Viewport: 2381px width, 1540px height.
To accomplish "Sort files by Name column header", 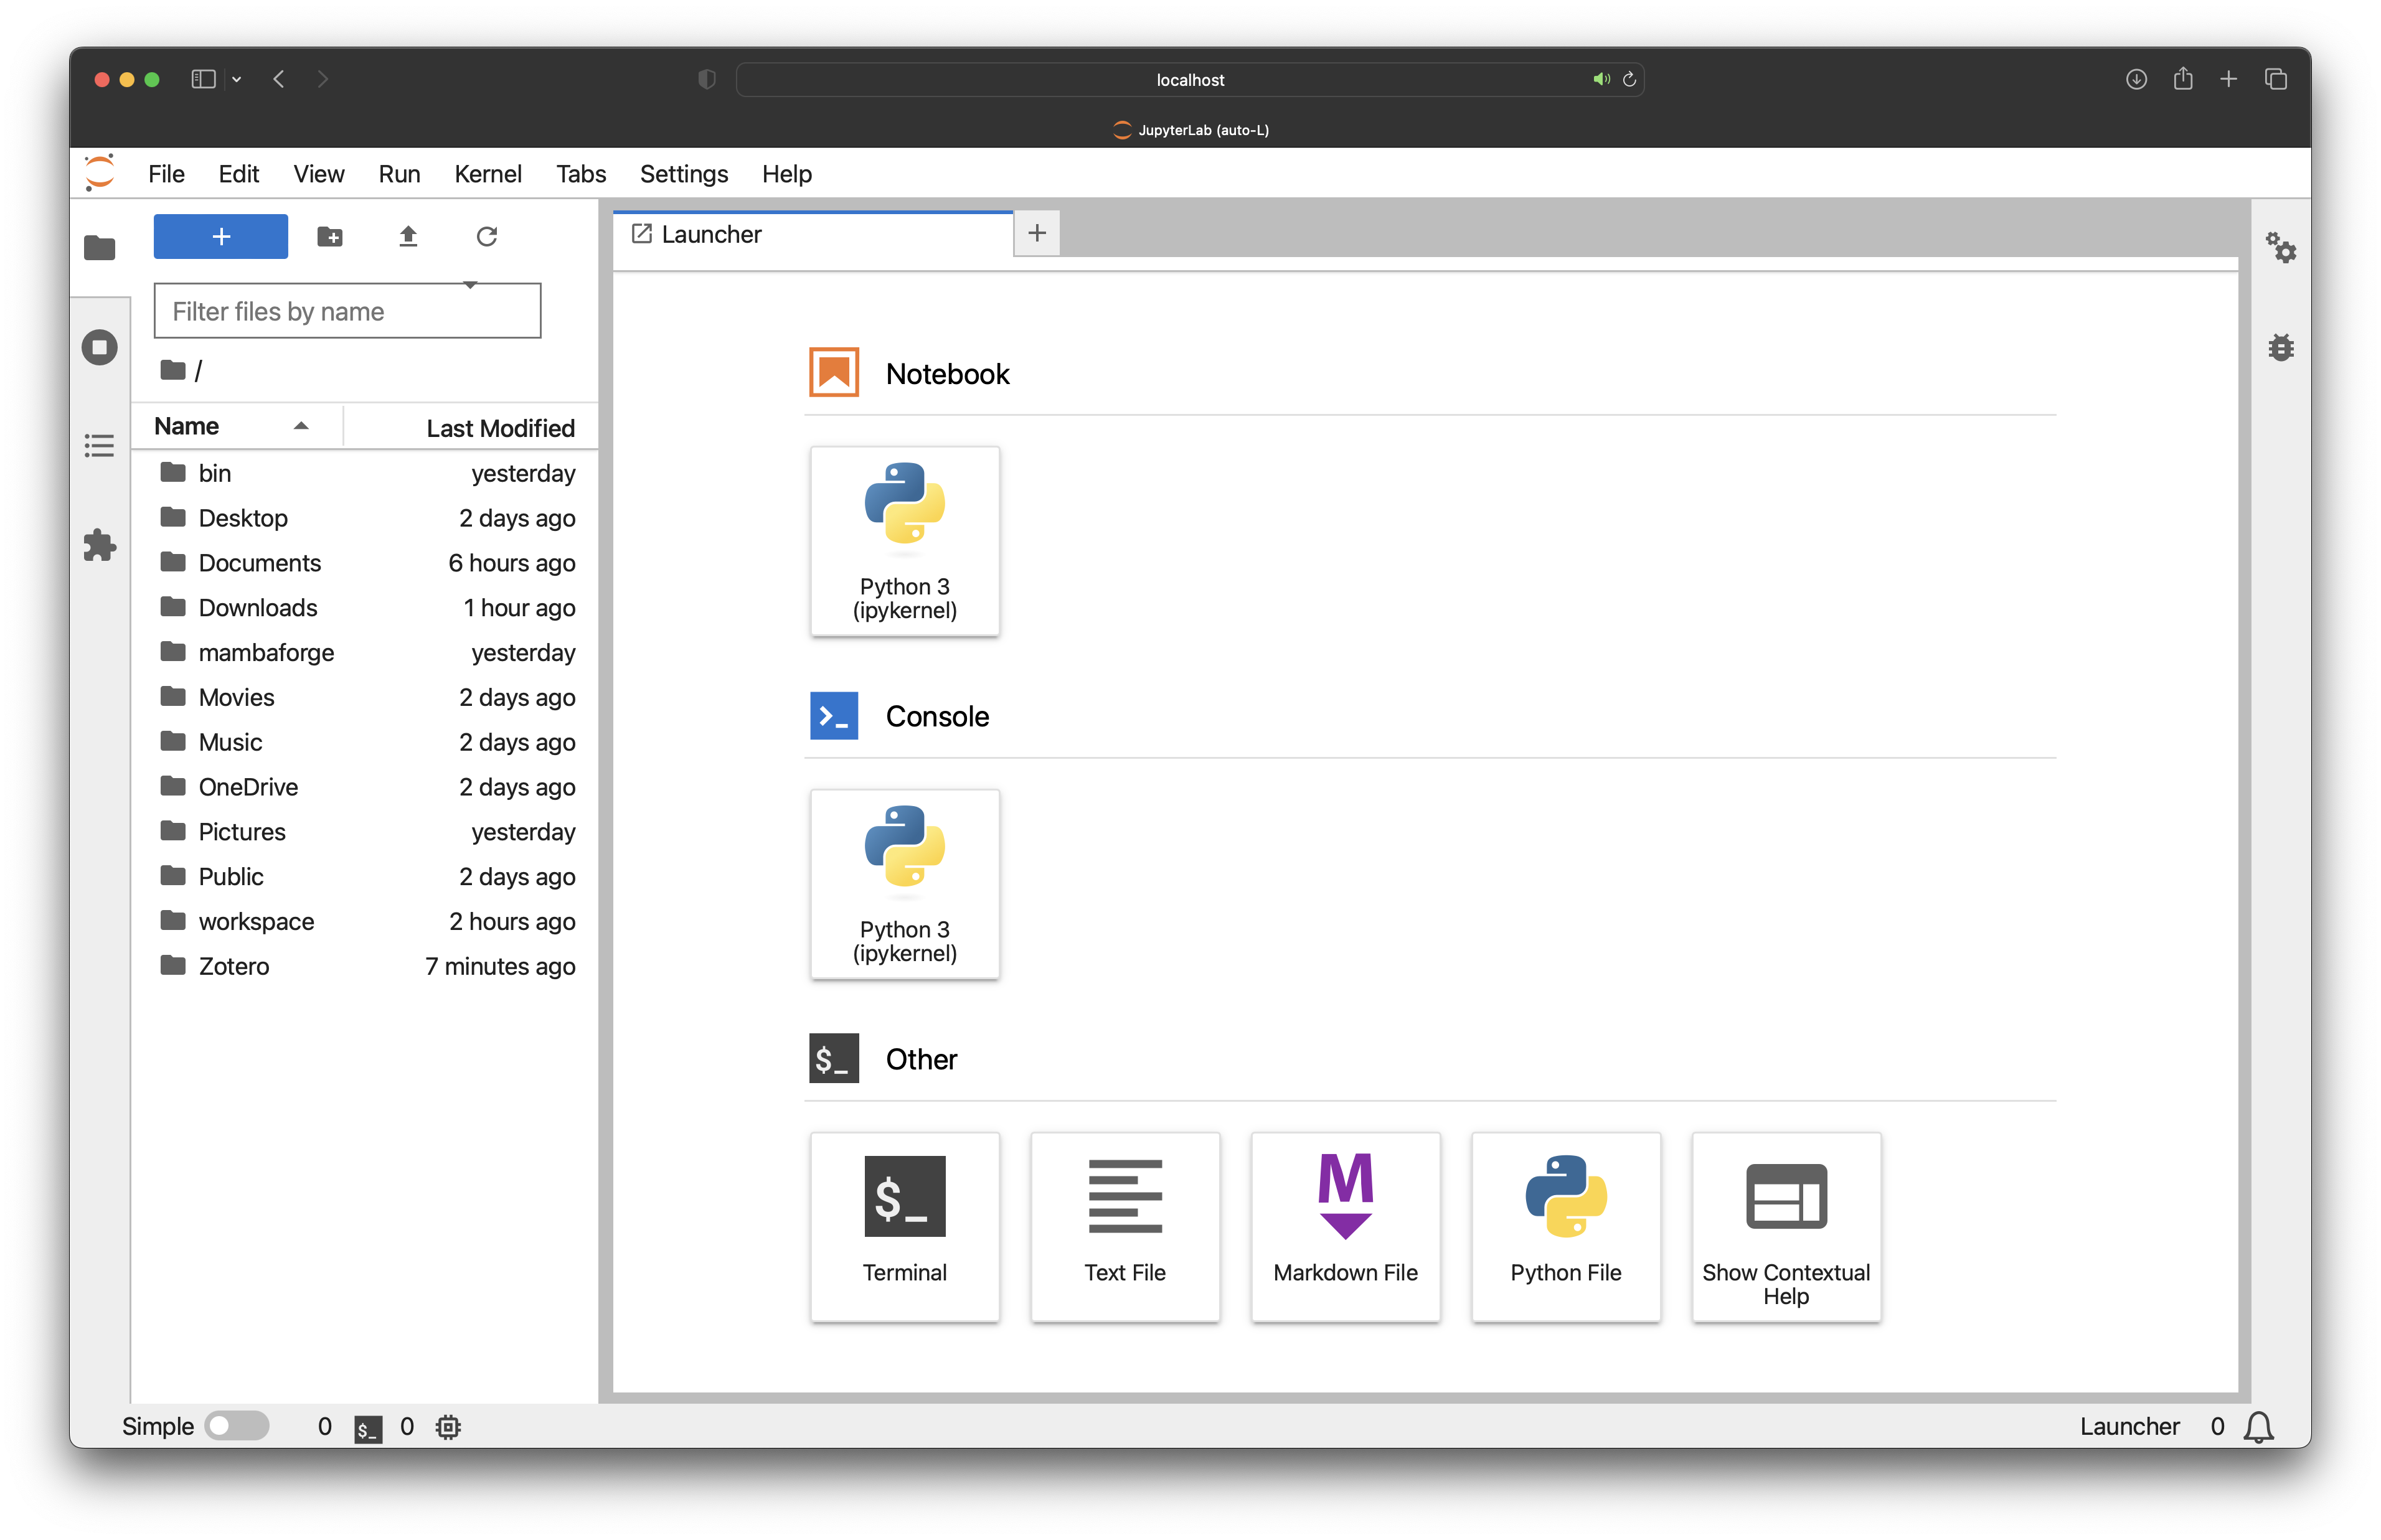I will [236, 426].
